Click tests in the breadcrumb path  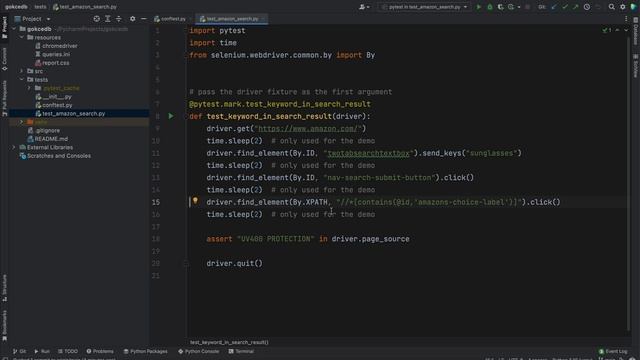tap(40, 7)
